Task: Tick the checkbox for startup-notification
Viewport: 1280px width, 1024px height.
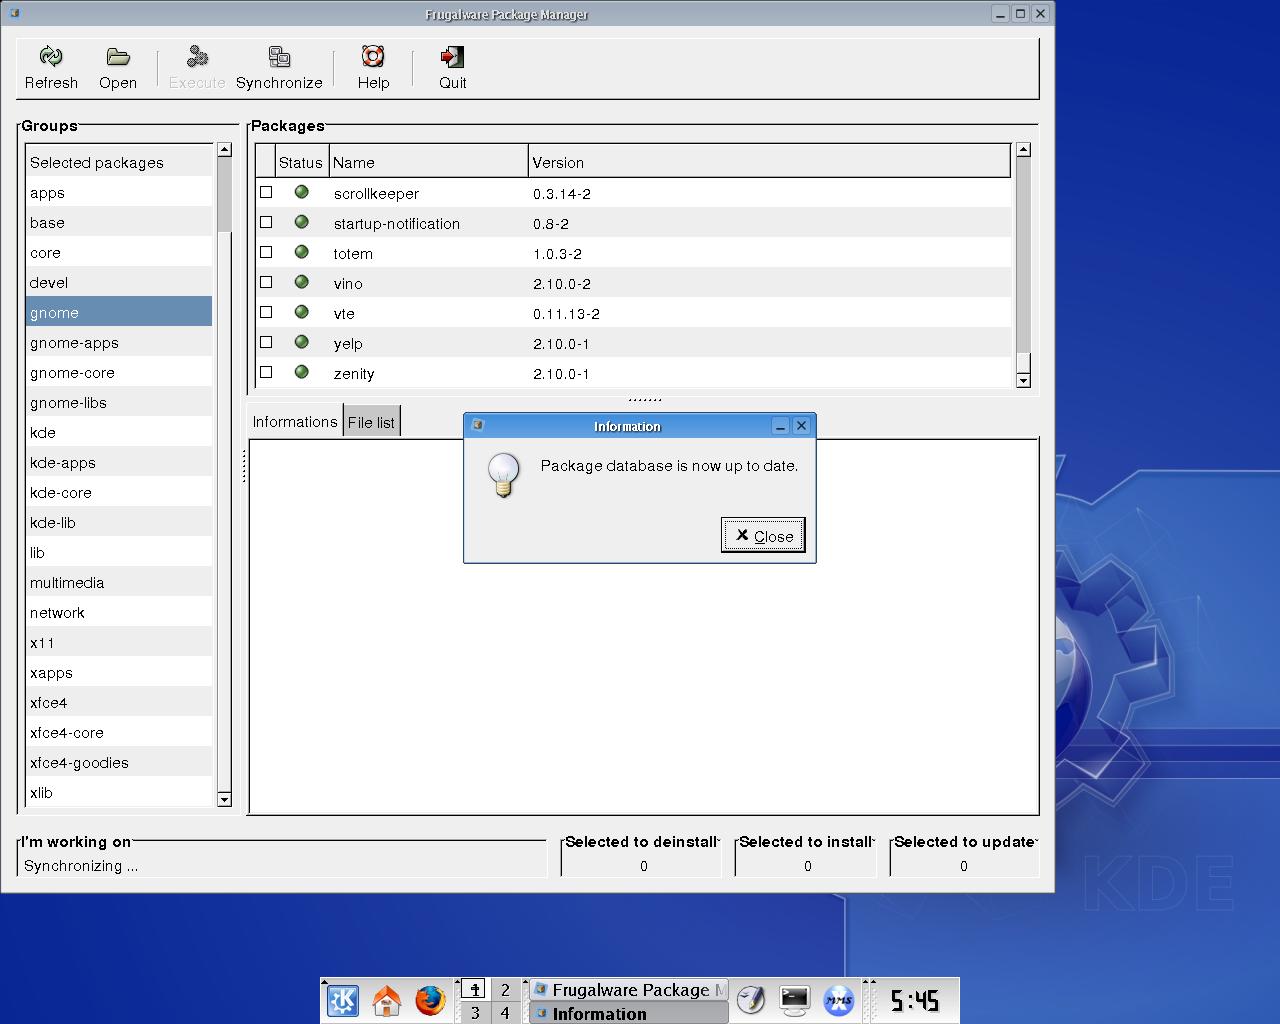Action: tap(266, 222)
